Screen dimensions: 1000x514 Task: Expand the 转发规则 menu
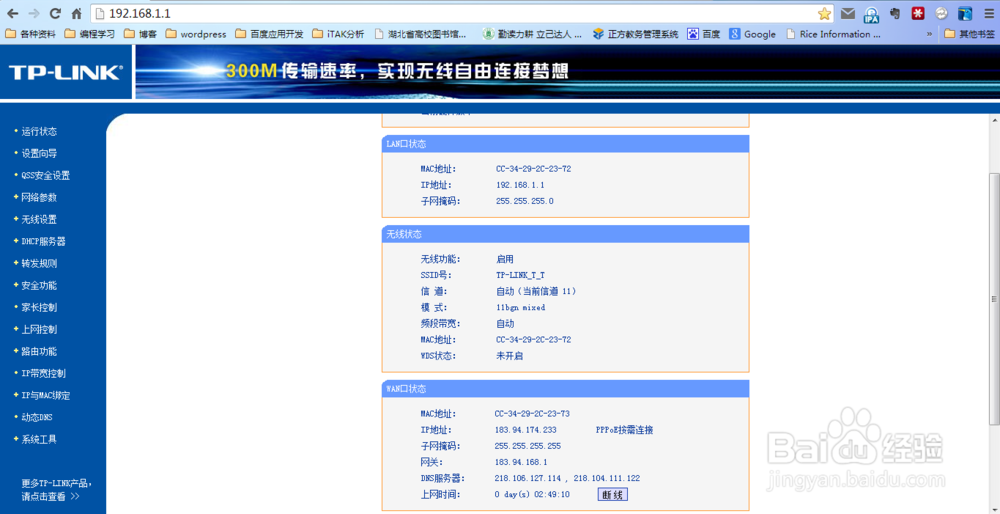point(39,263)
